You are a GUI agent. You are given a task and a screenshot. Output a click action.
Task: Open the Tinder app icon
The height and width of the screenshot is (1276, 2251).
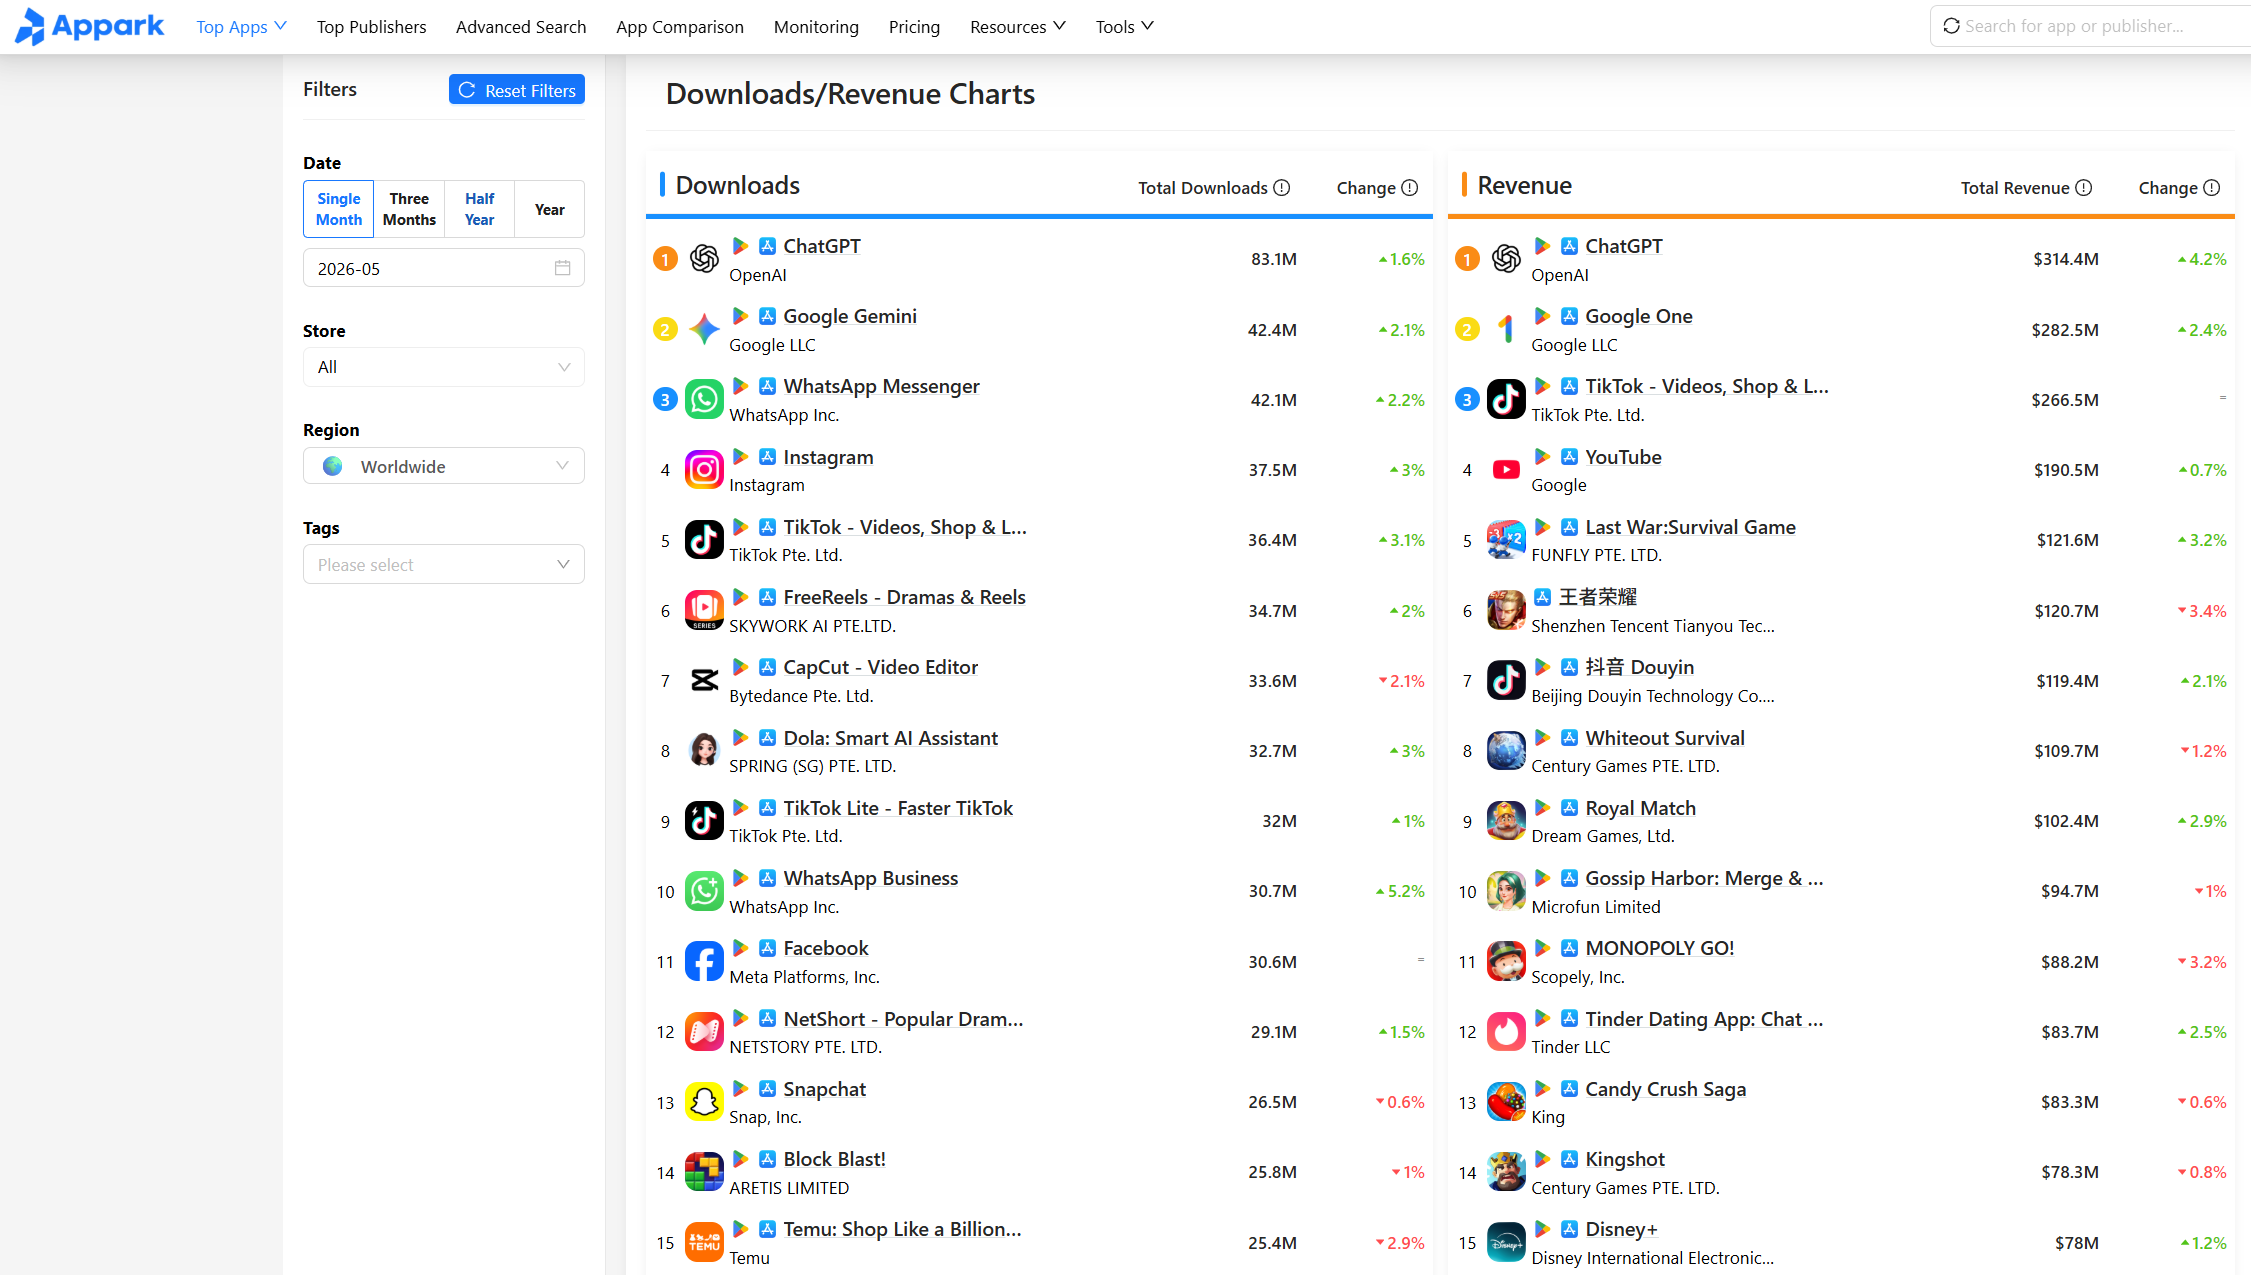(x=1506, y=1032)
